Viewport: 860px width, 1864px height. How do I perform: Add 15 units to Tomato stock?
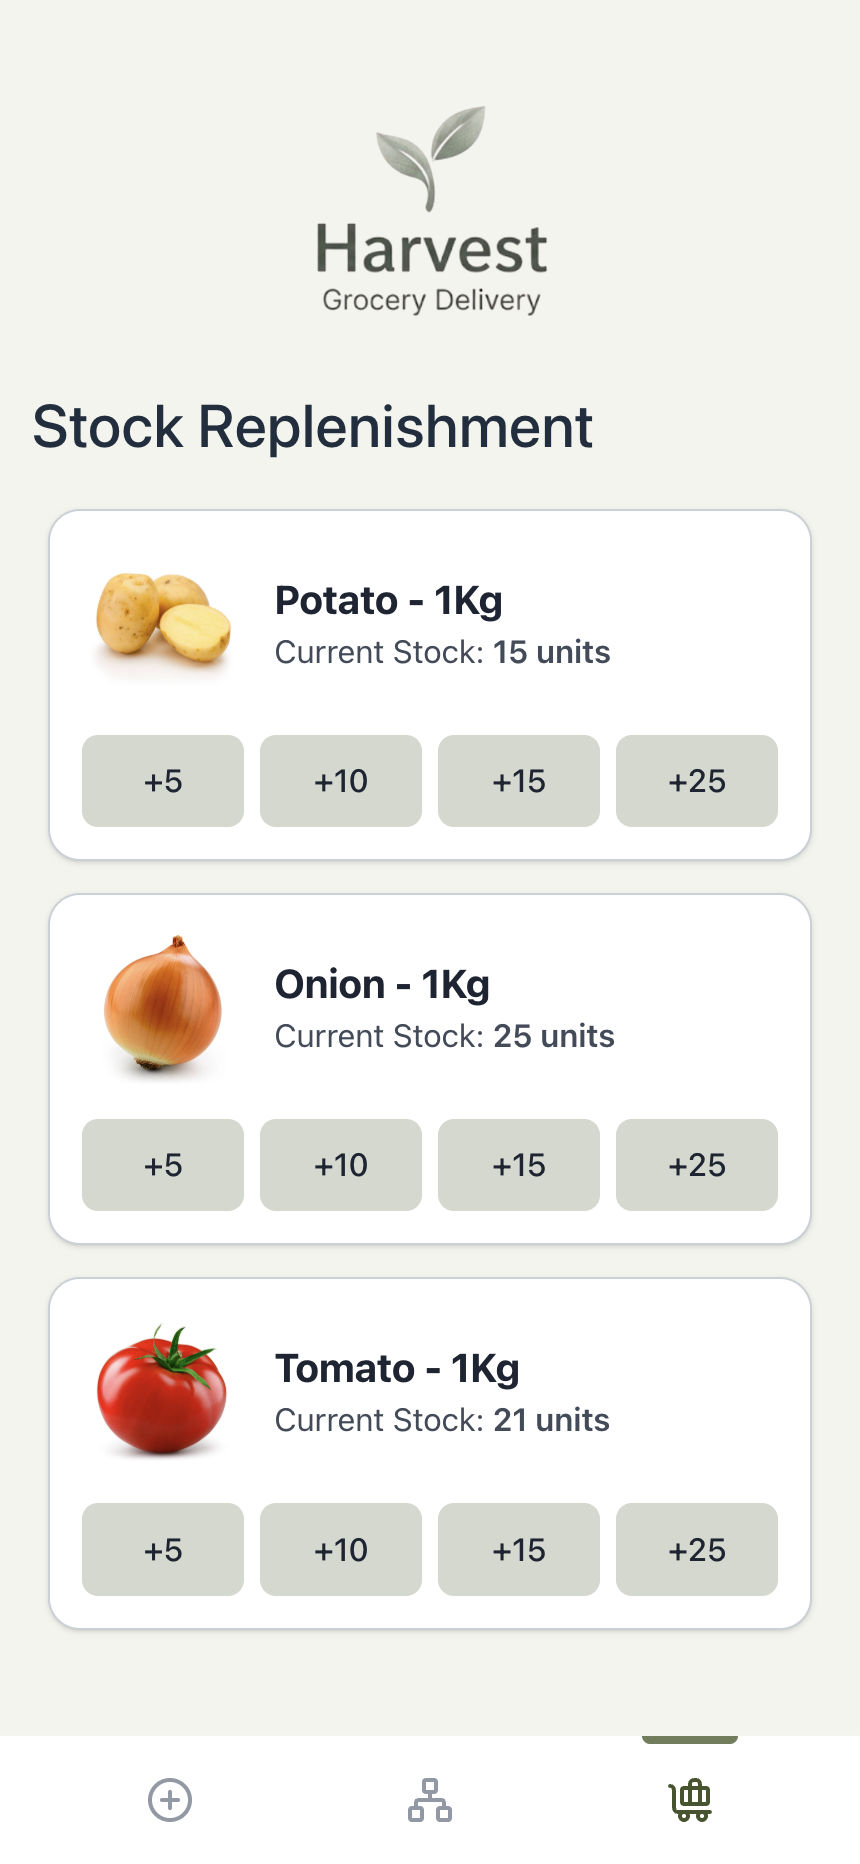click(519, 1549)
